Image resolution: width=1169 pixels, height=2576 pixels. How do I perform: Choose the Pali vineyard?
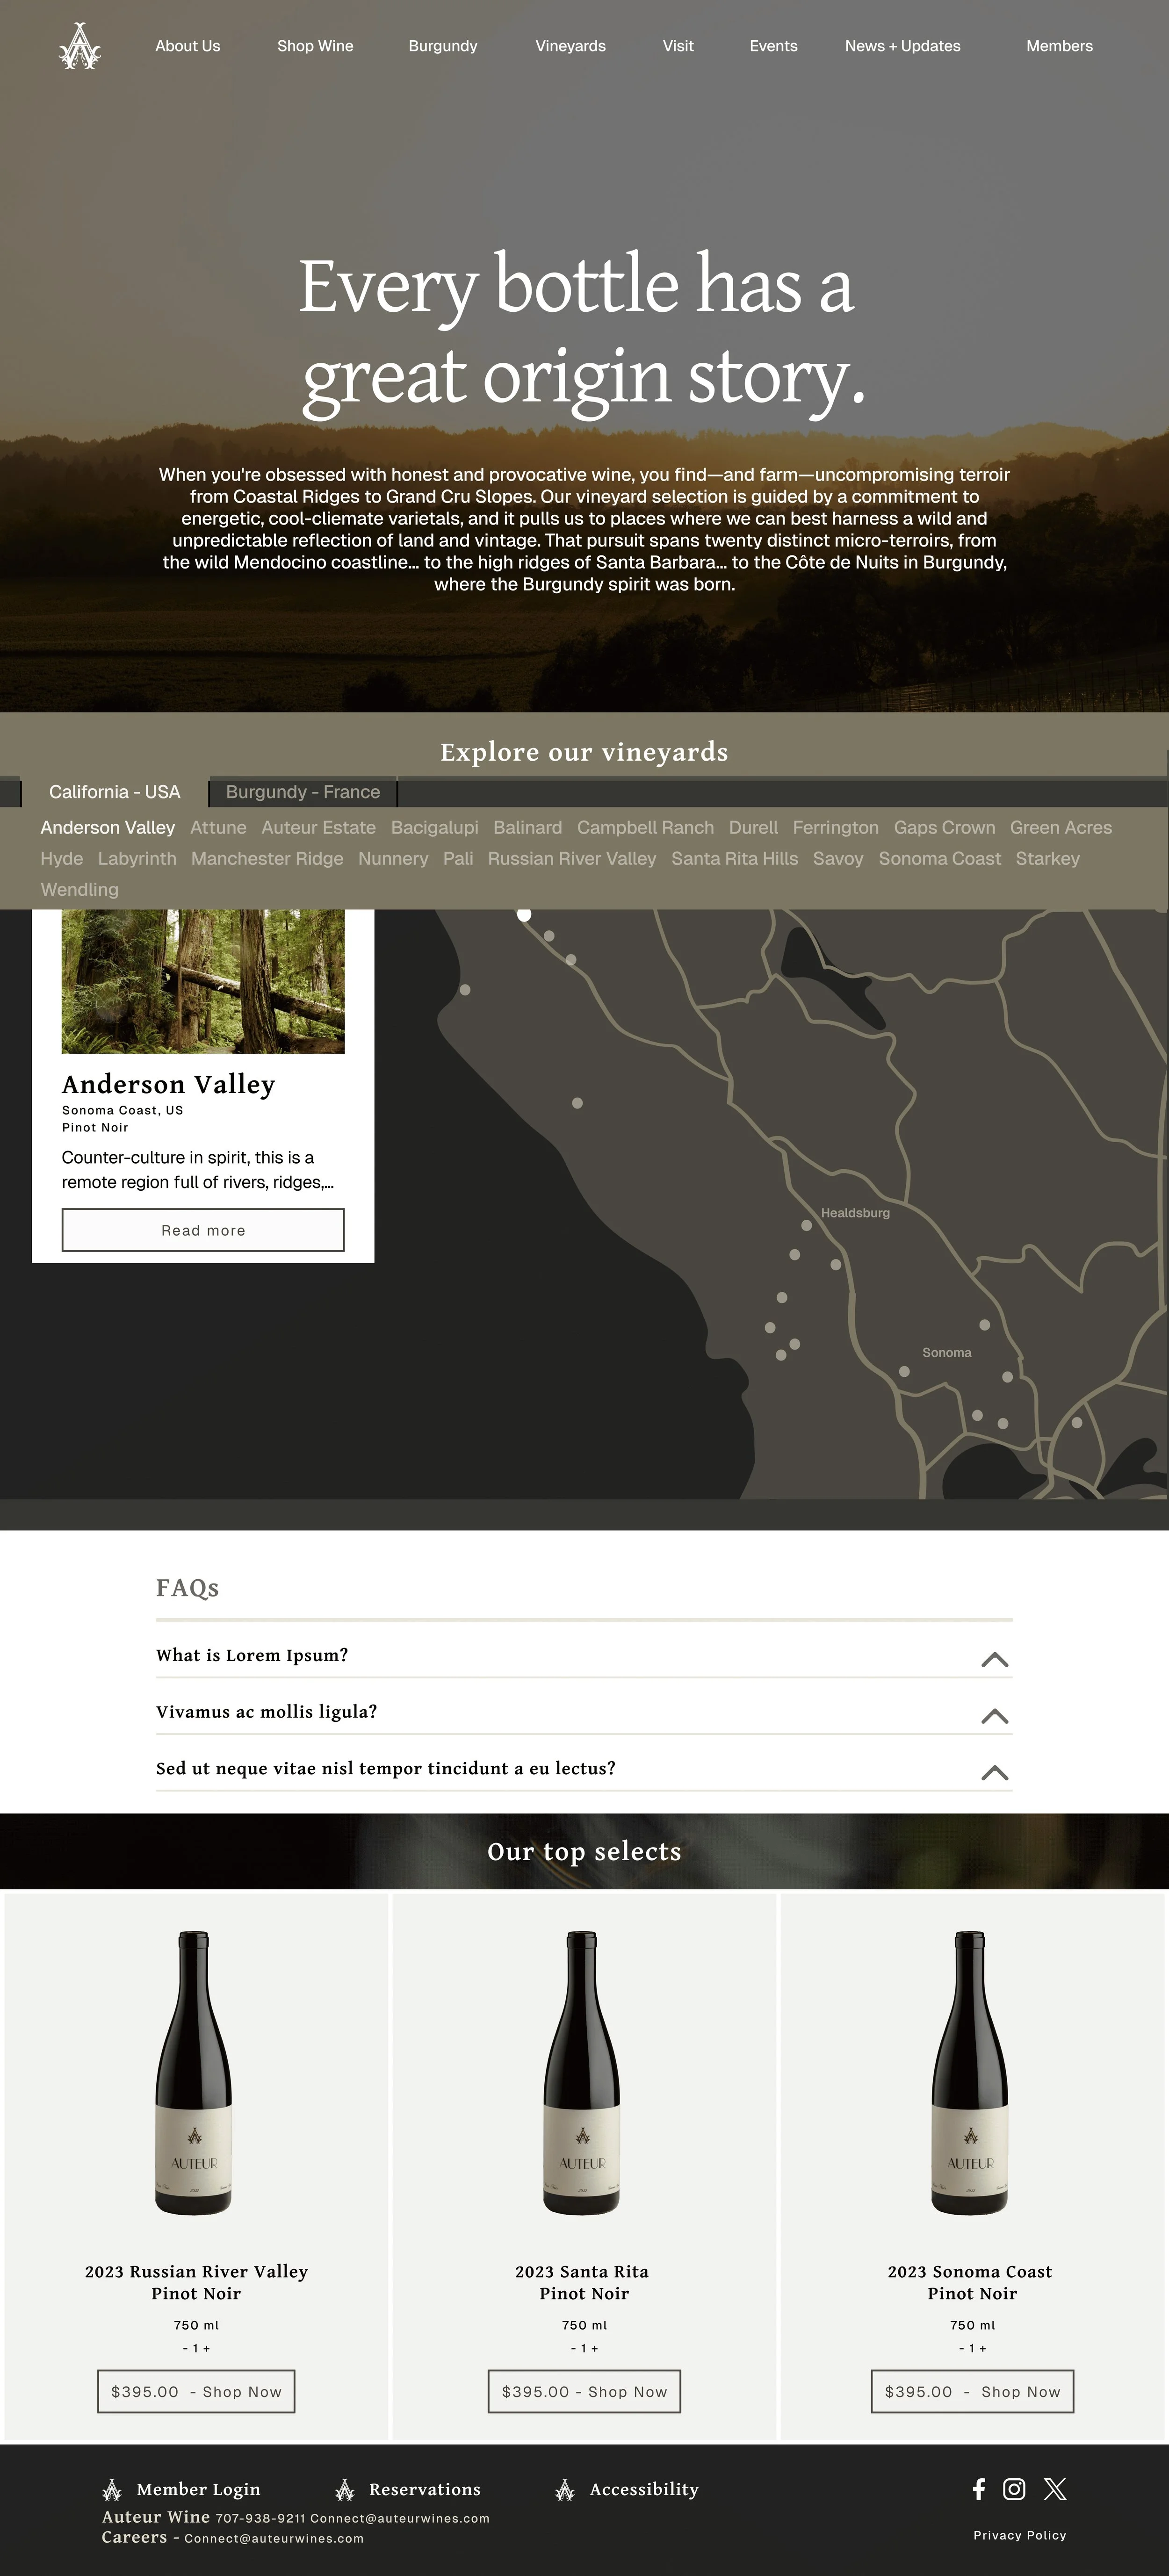point(458,859)
